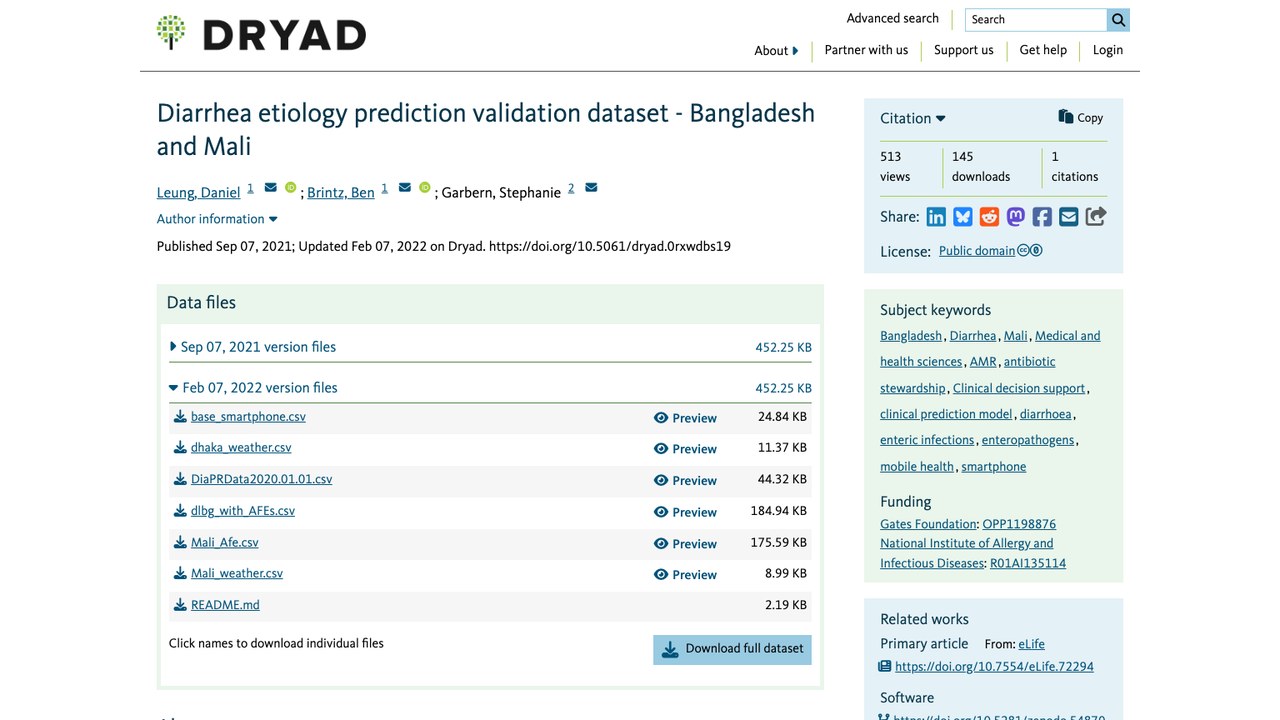The image size is (1280, 720).
Task: Share dataset on Facebook
Action: coord(1042,217)
